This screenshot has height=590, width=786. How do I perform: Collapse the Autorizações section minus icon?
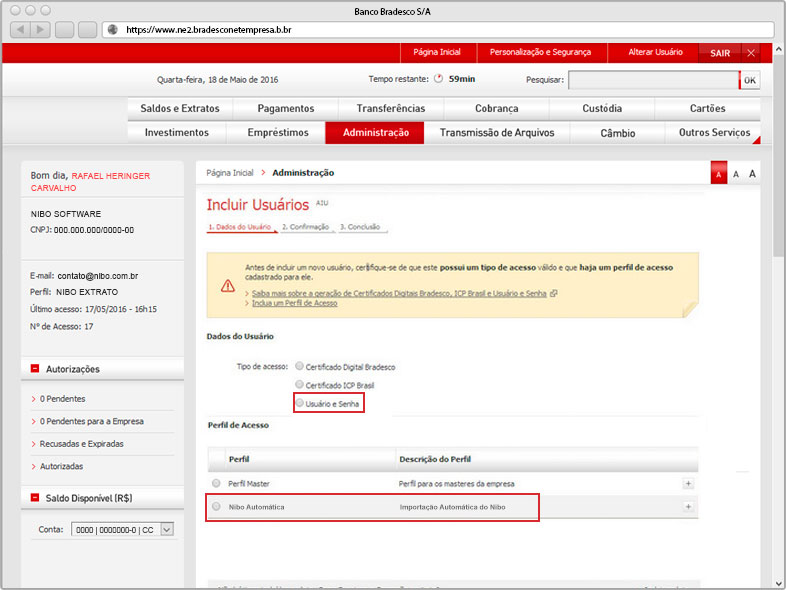coord(35,369)
